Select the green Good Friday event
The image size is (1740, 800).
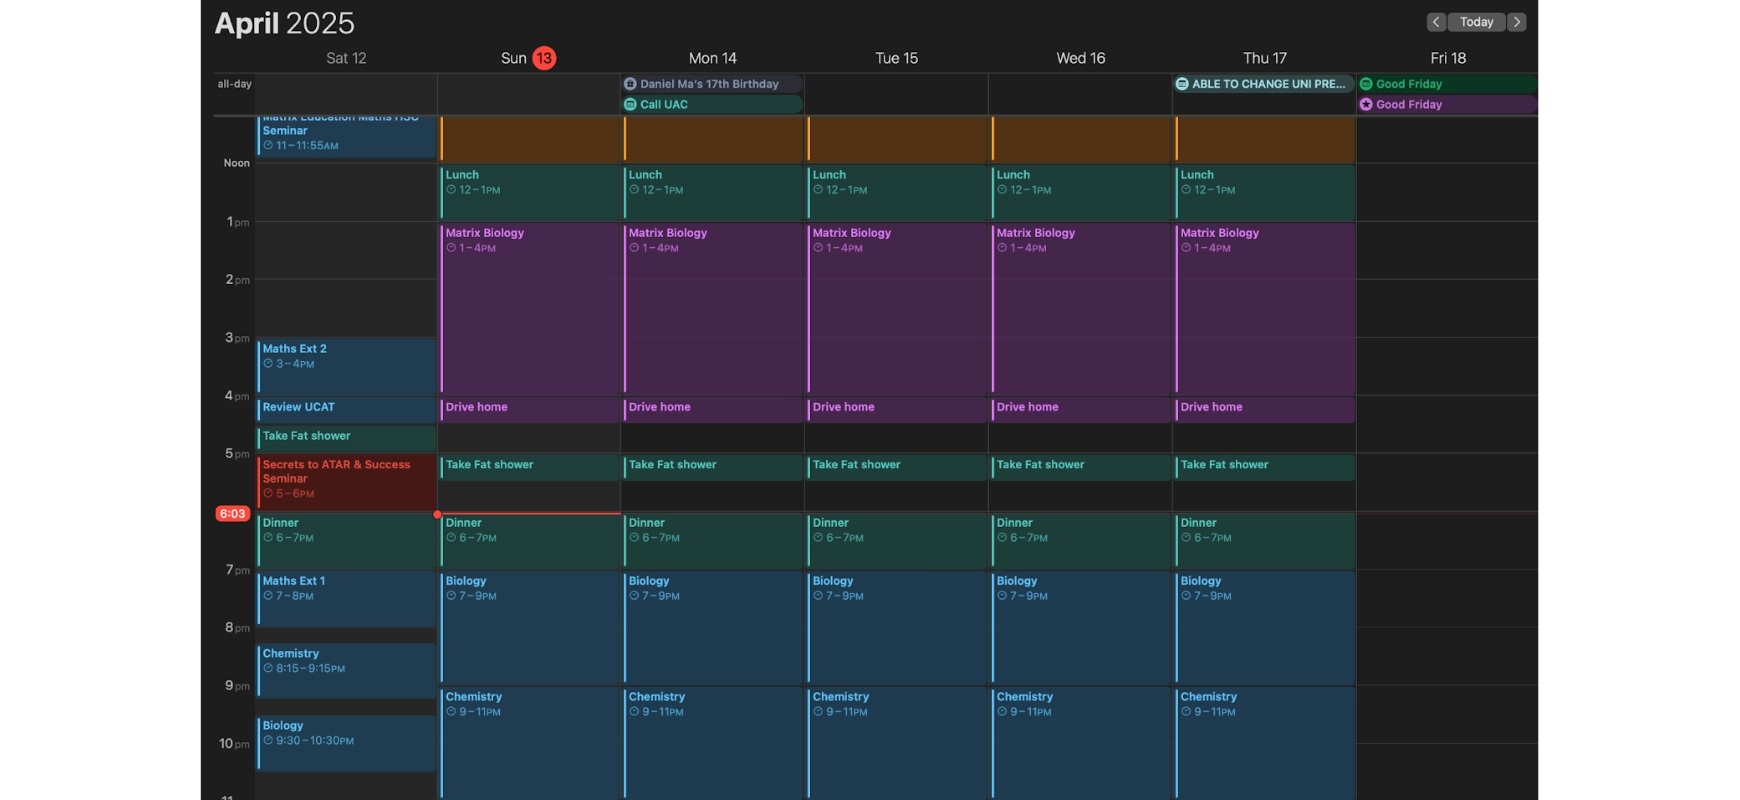point(1447,84)
